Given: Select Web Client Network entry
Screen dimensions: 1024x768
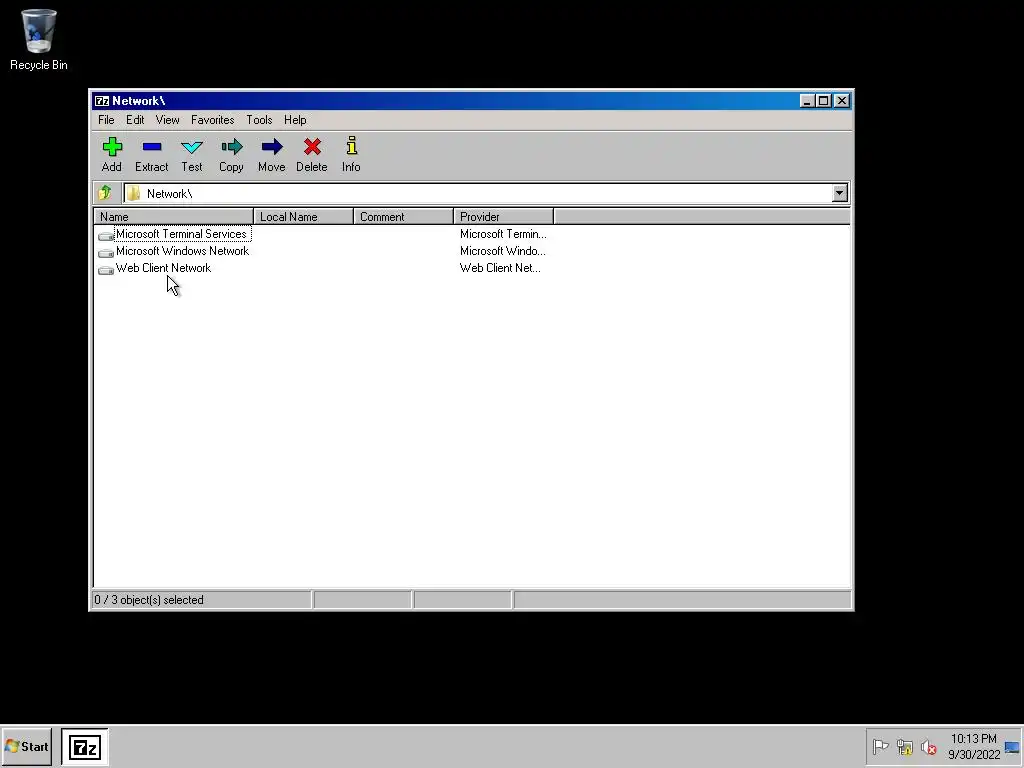Looking at the screenshot, I should click(x=163, y=268).
